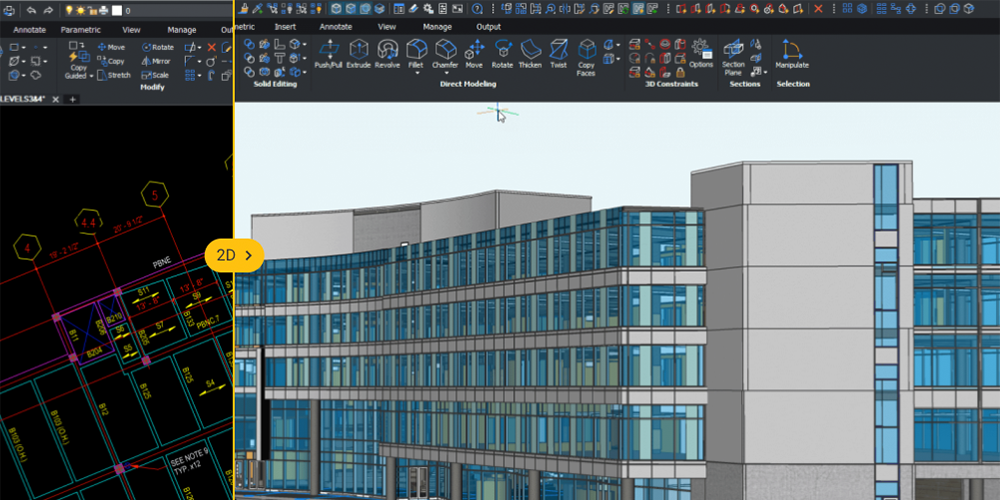
Task: Select the Push/Pull tool
Action: pos(328,54)
